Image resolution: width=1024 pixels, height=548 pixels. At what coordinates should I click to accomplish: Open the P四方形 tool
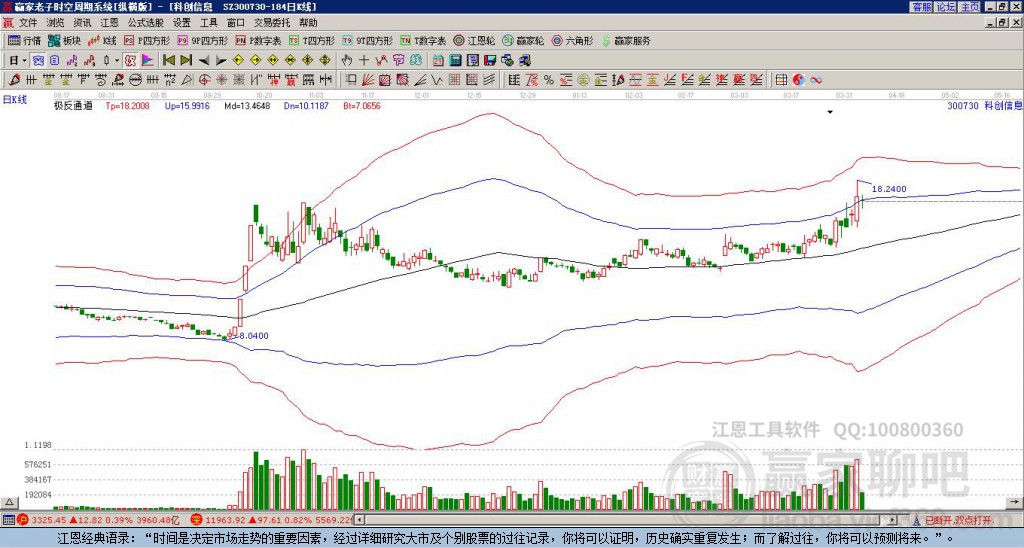[148, 40]
